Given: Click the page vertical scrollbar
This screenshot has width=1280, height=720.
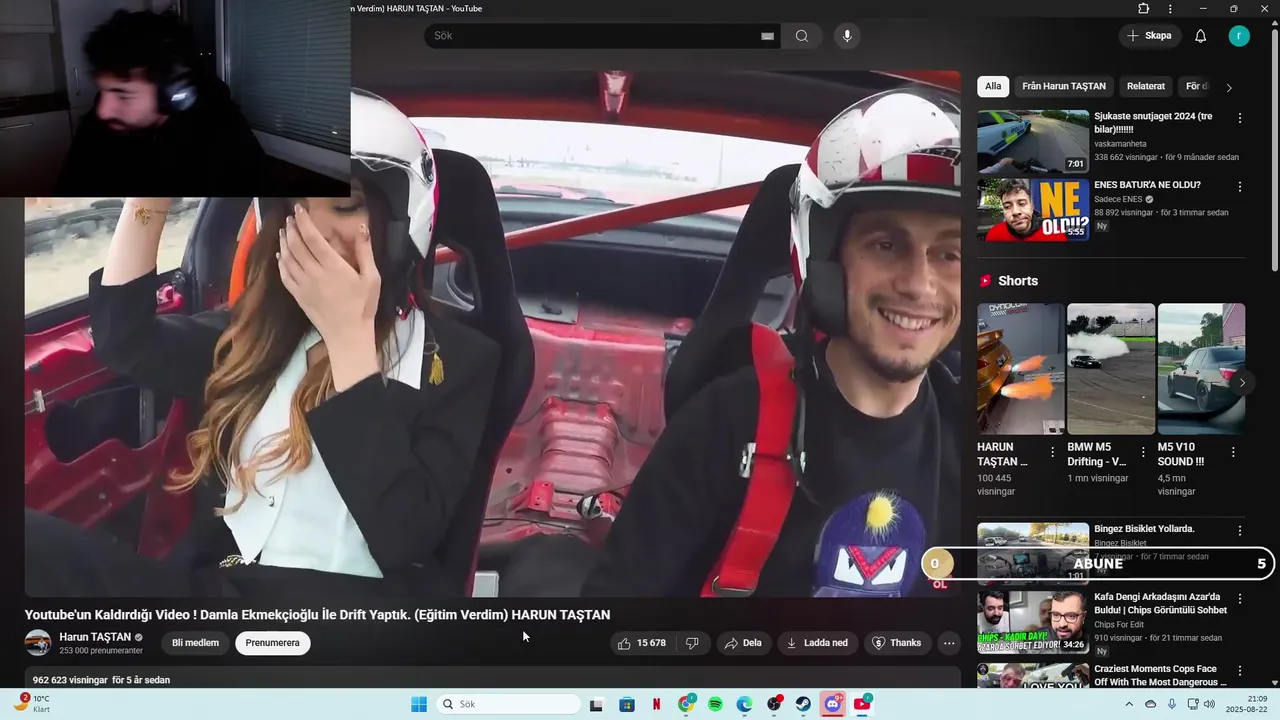Looking at the screenshot, I should 1274,150.
